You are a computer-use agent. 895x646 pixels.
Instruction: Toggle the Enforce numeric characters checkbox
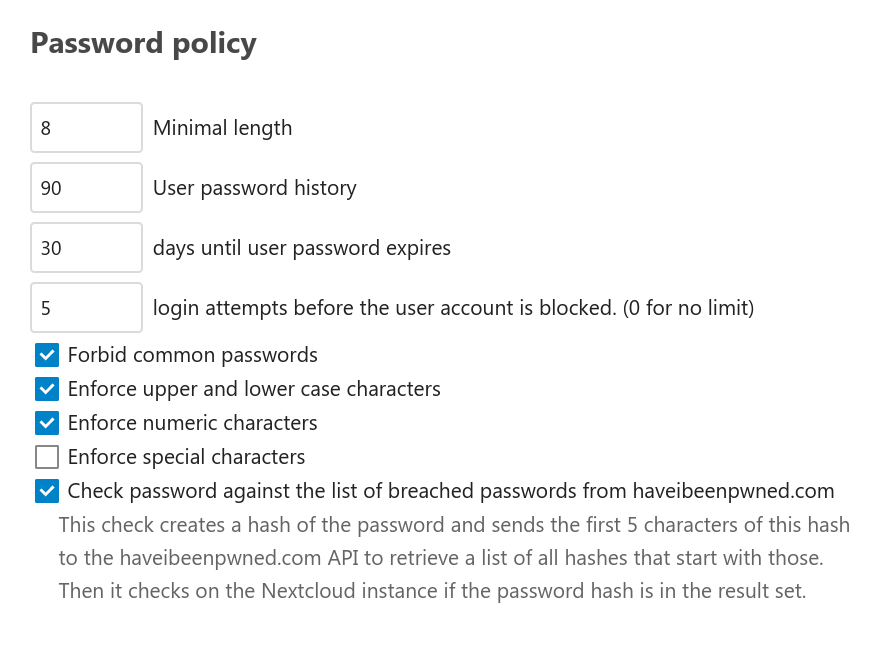(x=47, y=423)
